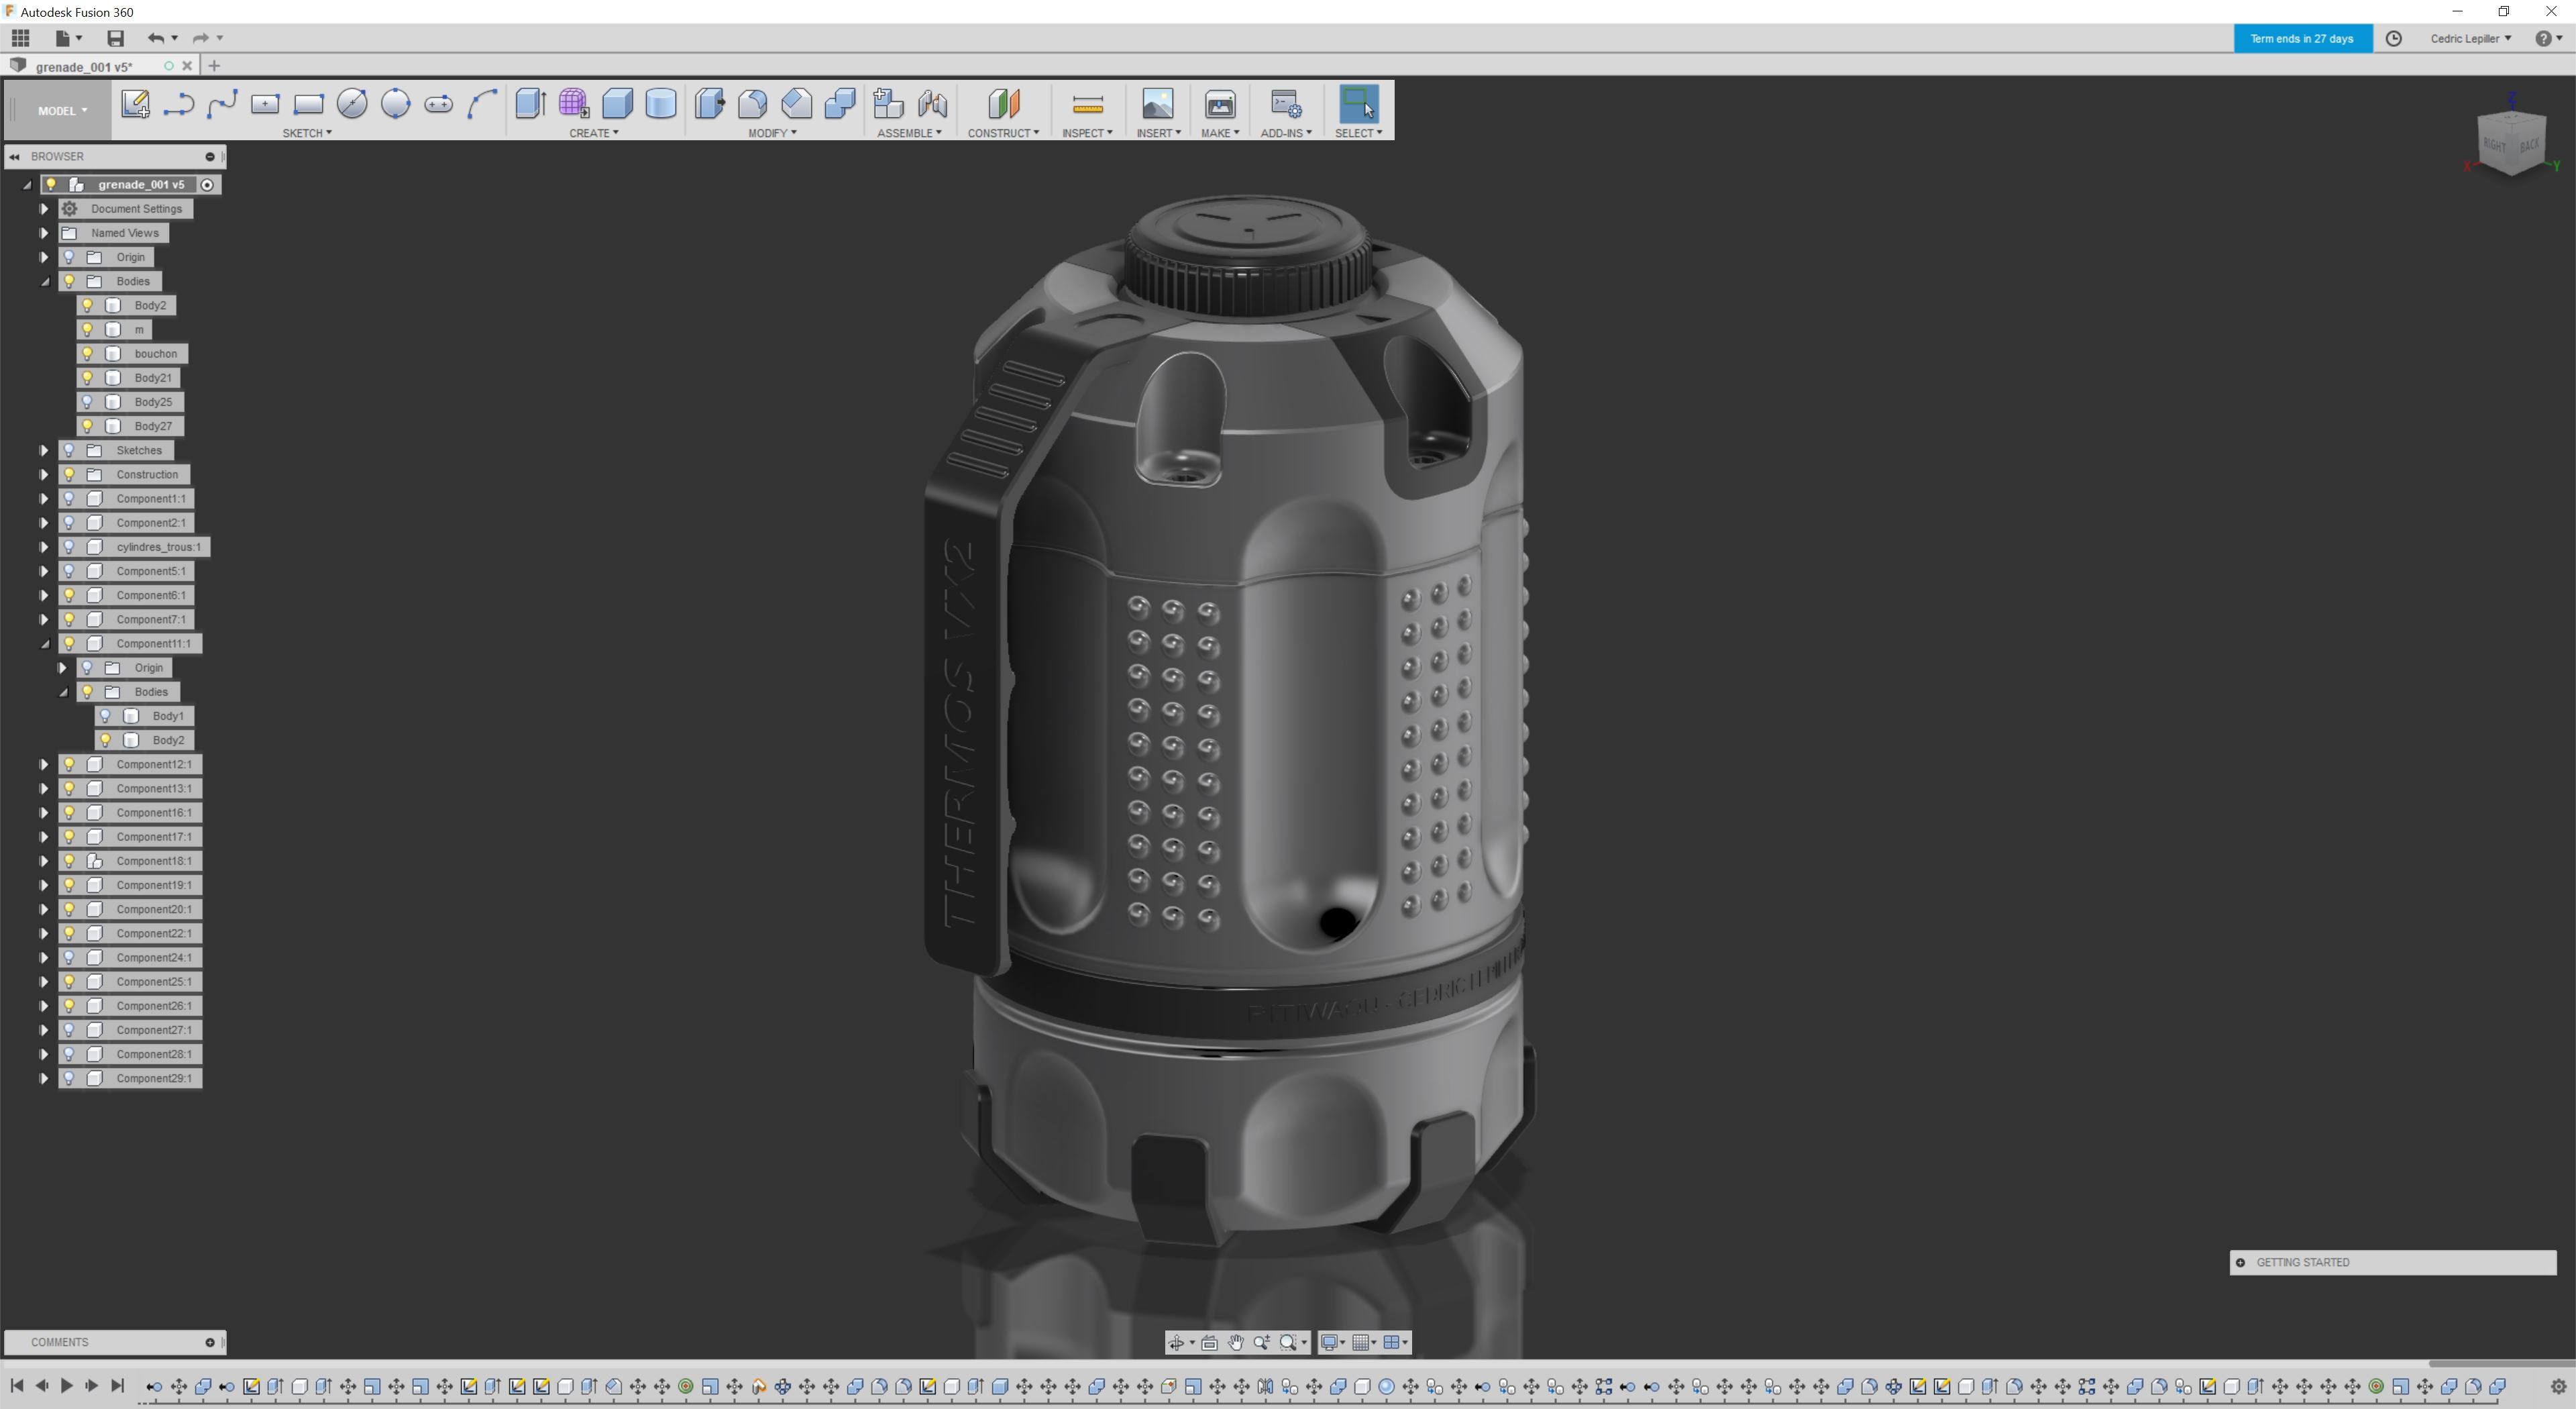Select the Press Pull modify tool
Screen dimensions: 2576x1409
(709, 104)
